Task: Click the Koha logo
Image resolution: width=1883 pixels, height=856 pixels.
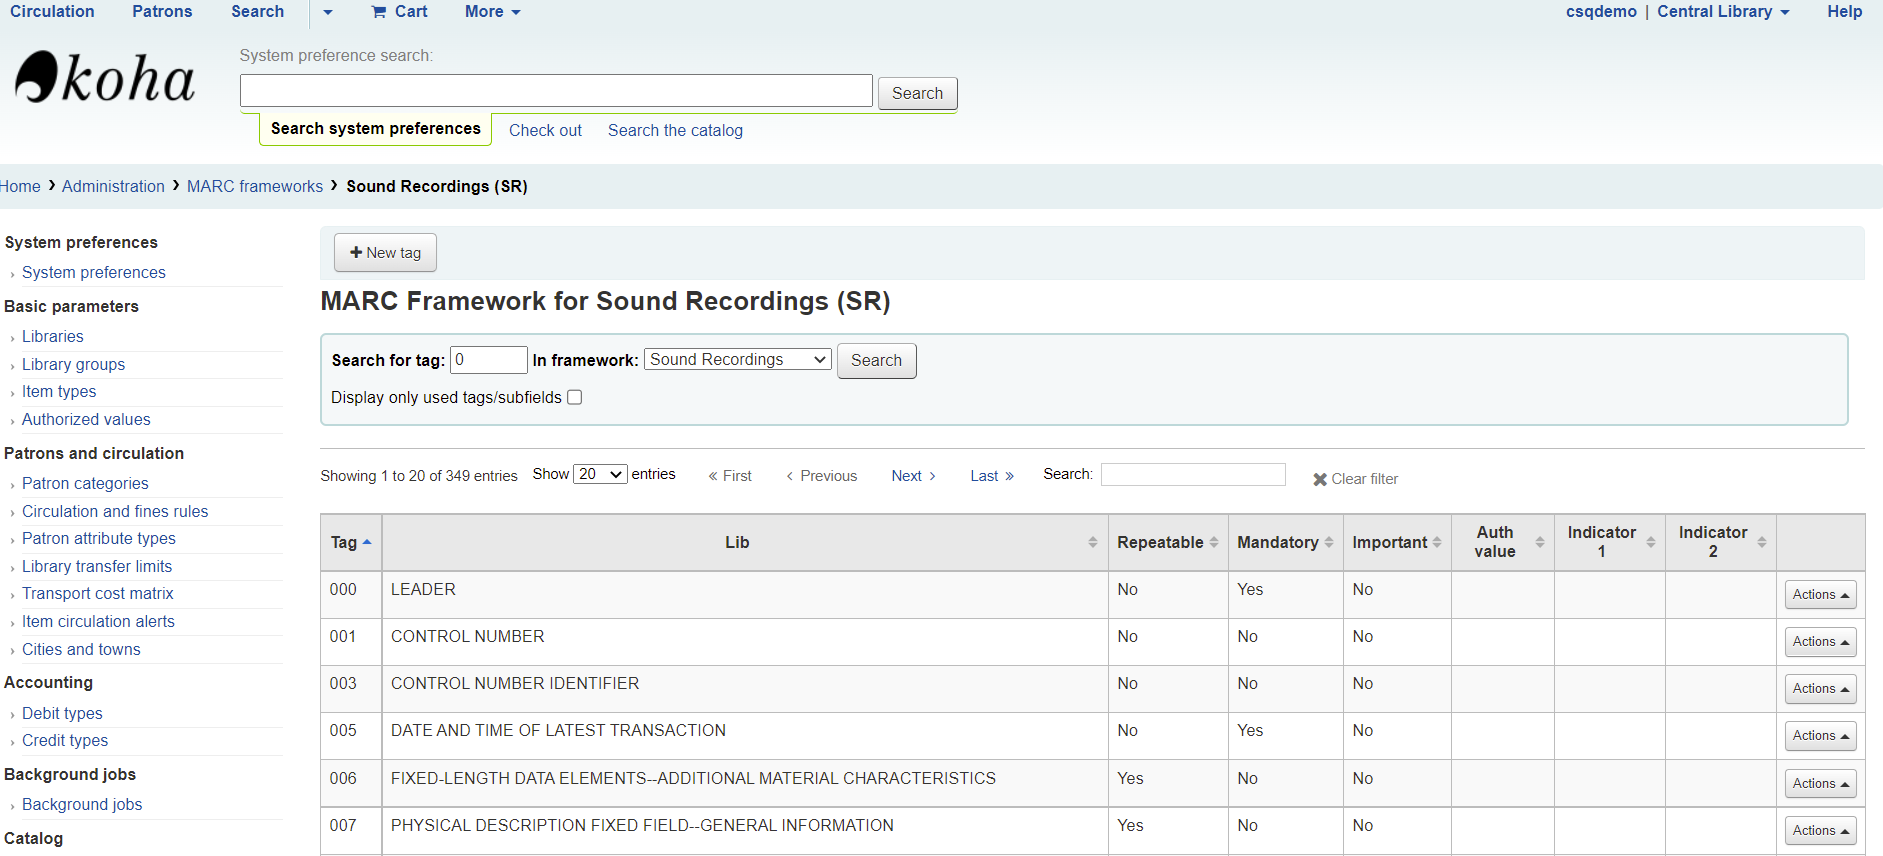Action: pyautogui.click(x=105, y=77)
